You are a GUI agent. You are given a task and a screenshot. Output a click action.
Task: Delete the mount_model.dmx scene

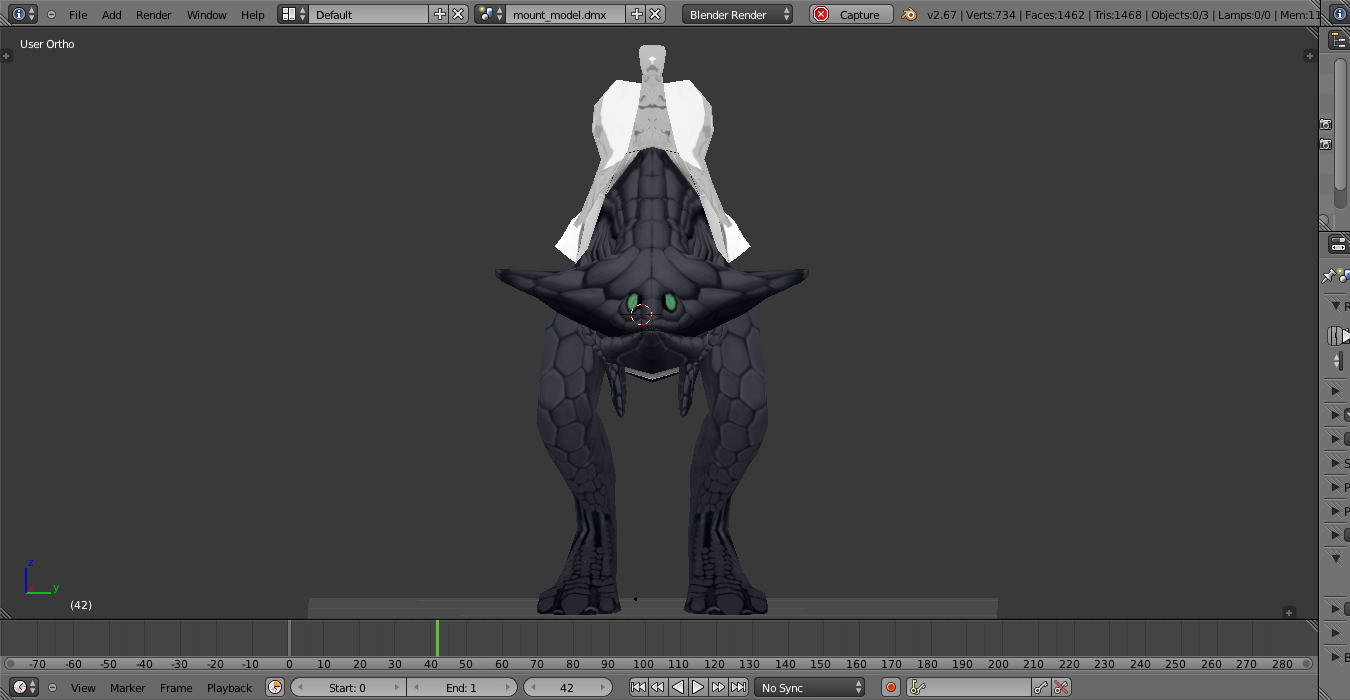coord(655,14)
